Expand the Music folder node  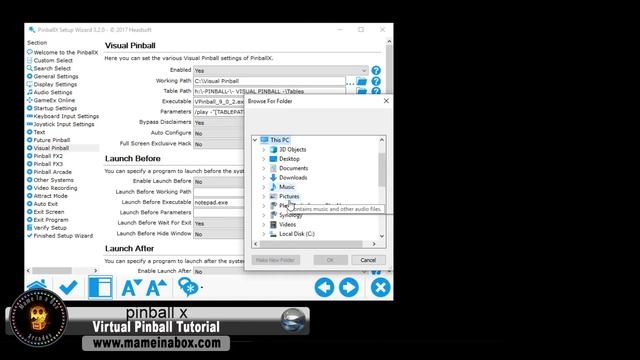[x=264, y=187]
